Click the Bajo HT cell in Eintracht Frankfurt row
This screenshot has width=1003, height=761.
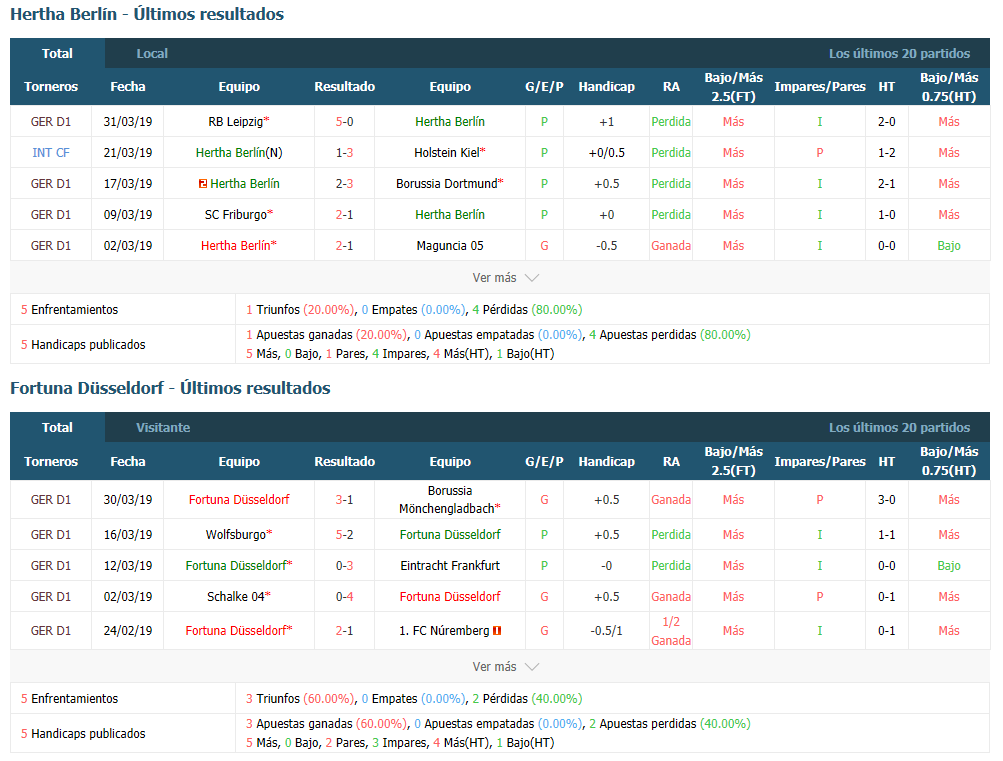[949, 566]
